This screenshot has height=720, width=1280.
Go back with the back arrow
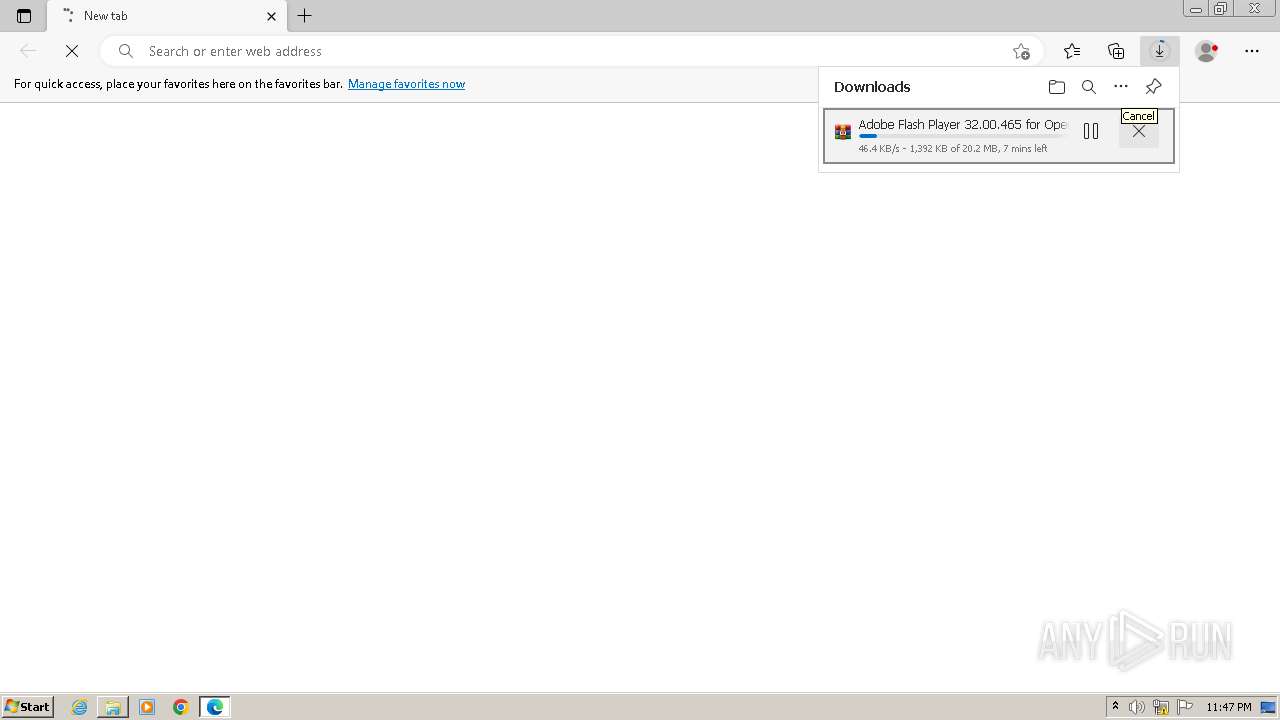tap(28, 51)
